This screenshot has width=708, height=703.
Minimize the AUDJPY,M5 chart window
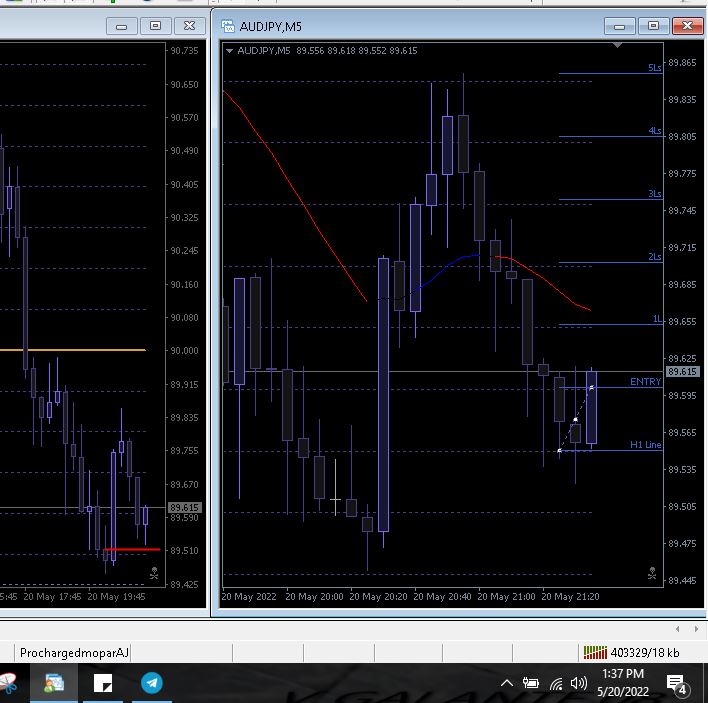click(621, 26)
